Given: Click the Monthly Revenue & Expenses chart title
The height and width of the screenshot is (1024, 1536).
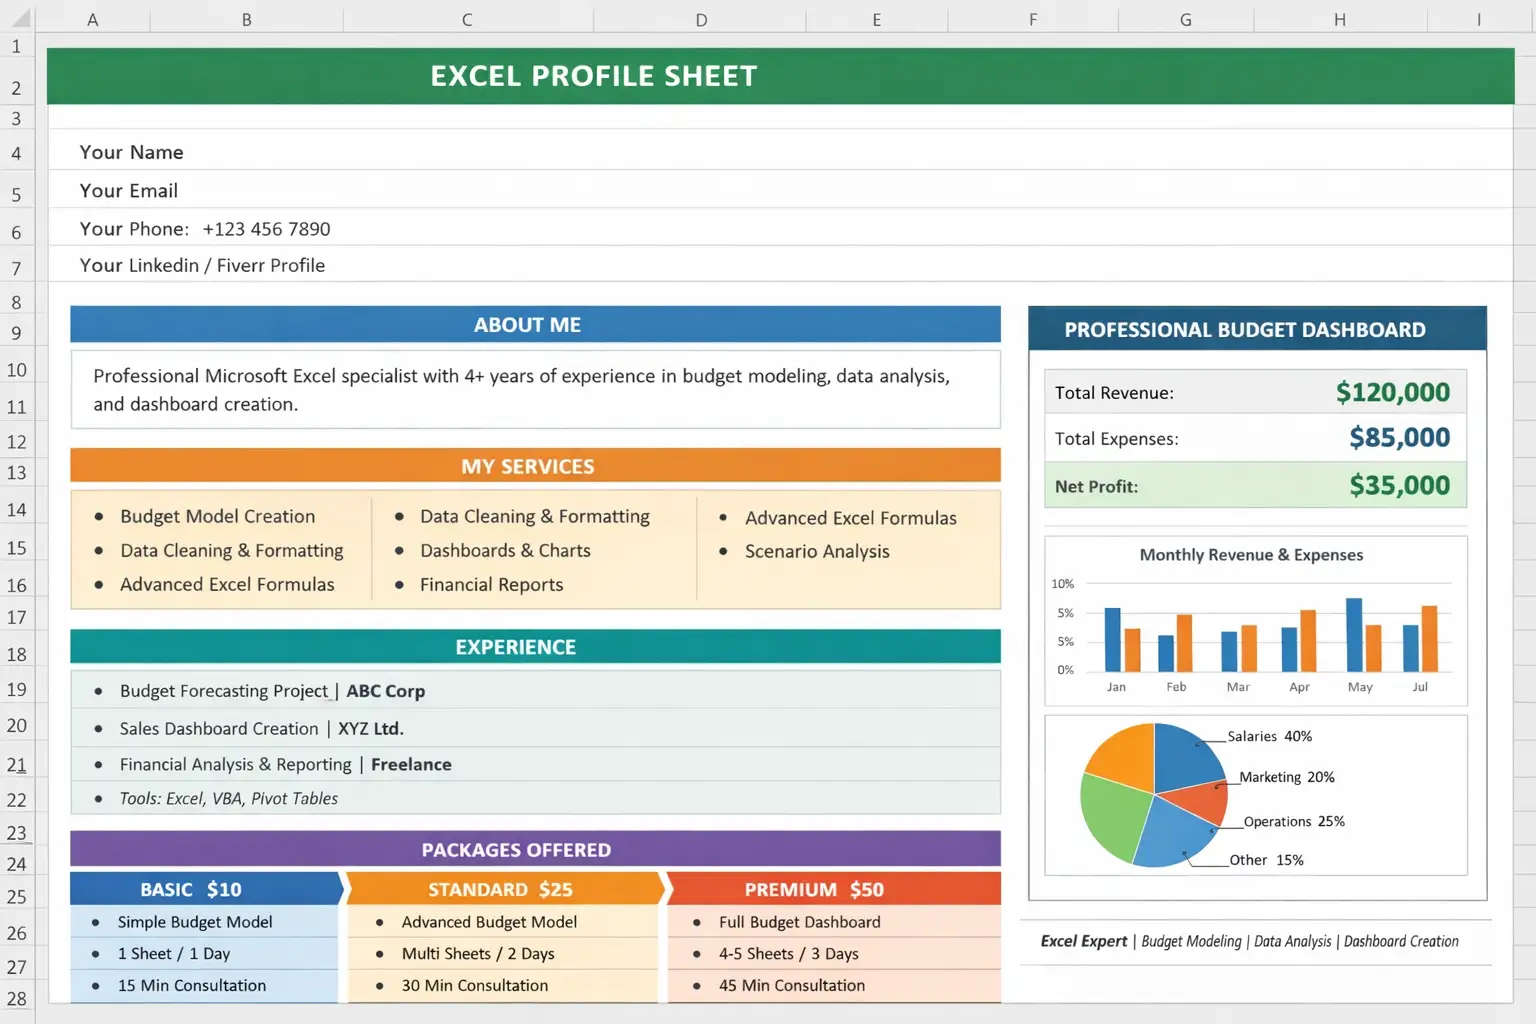Looking at the screenshot, I should click(1251, 555).
